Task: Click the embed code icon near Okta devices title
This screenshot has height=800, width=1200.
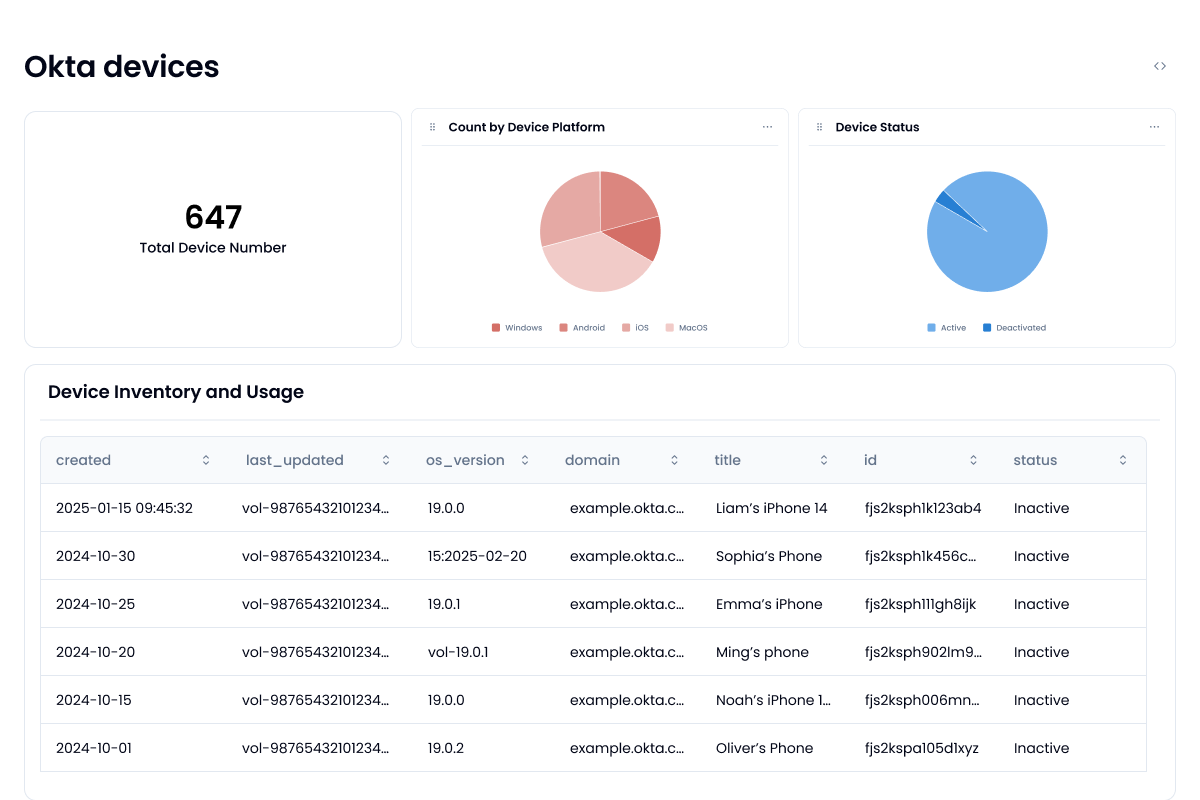Action: 1160,65
